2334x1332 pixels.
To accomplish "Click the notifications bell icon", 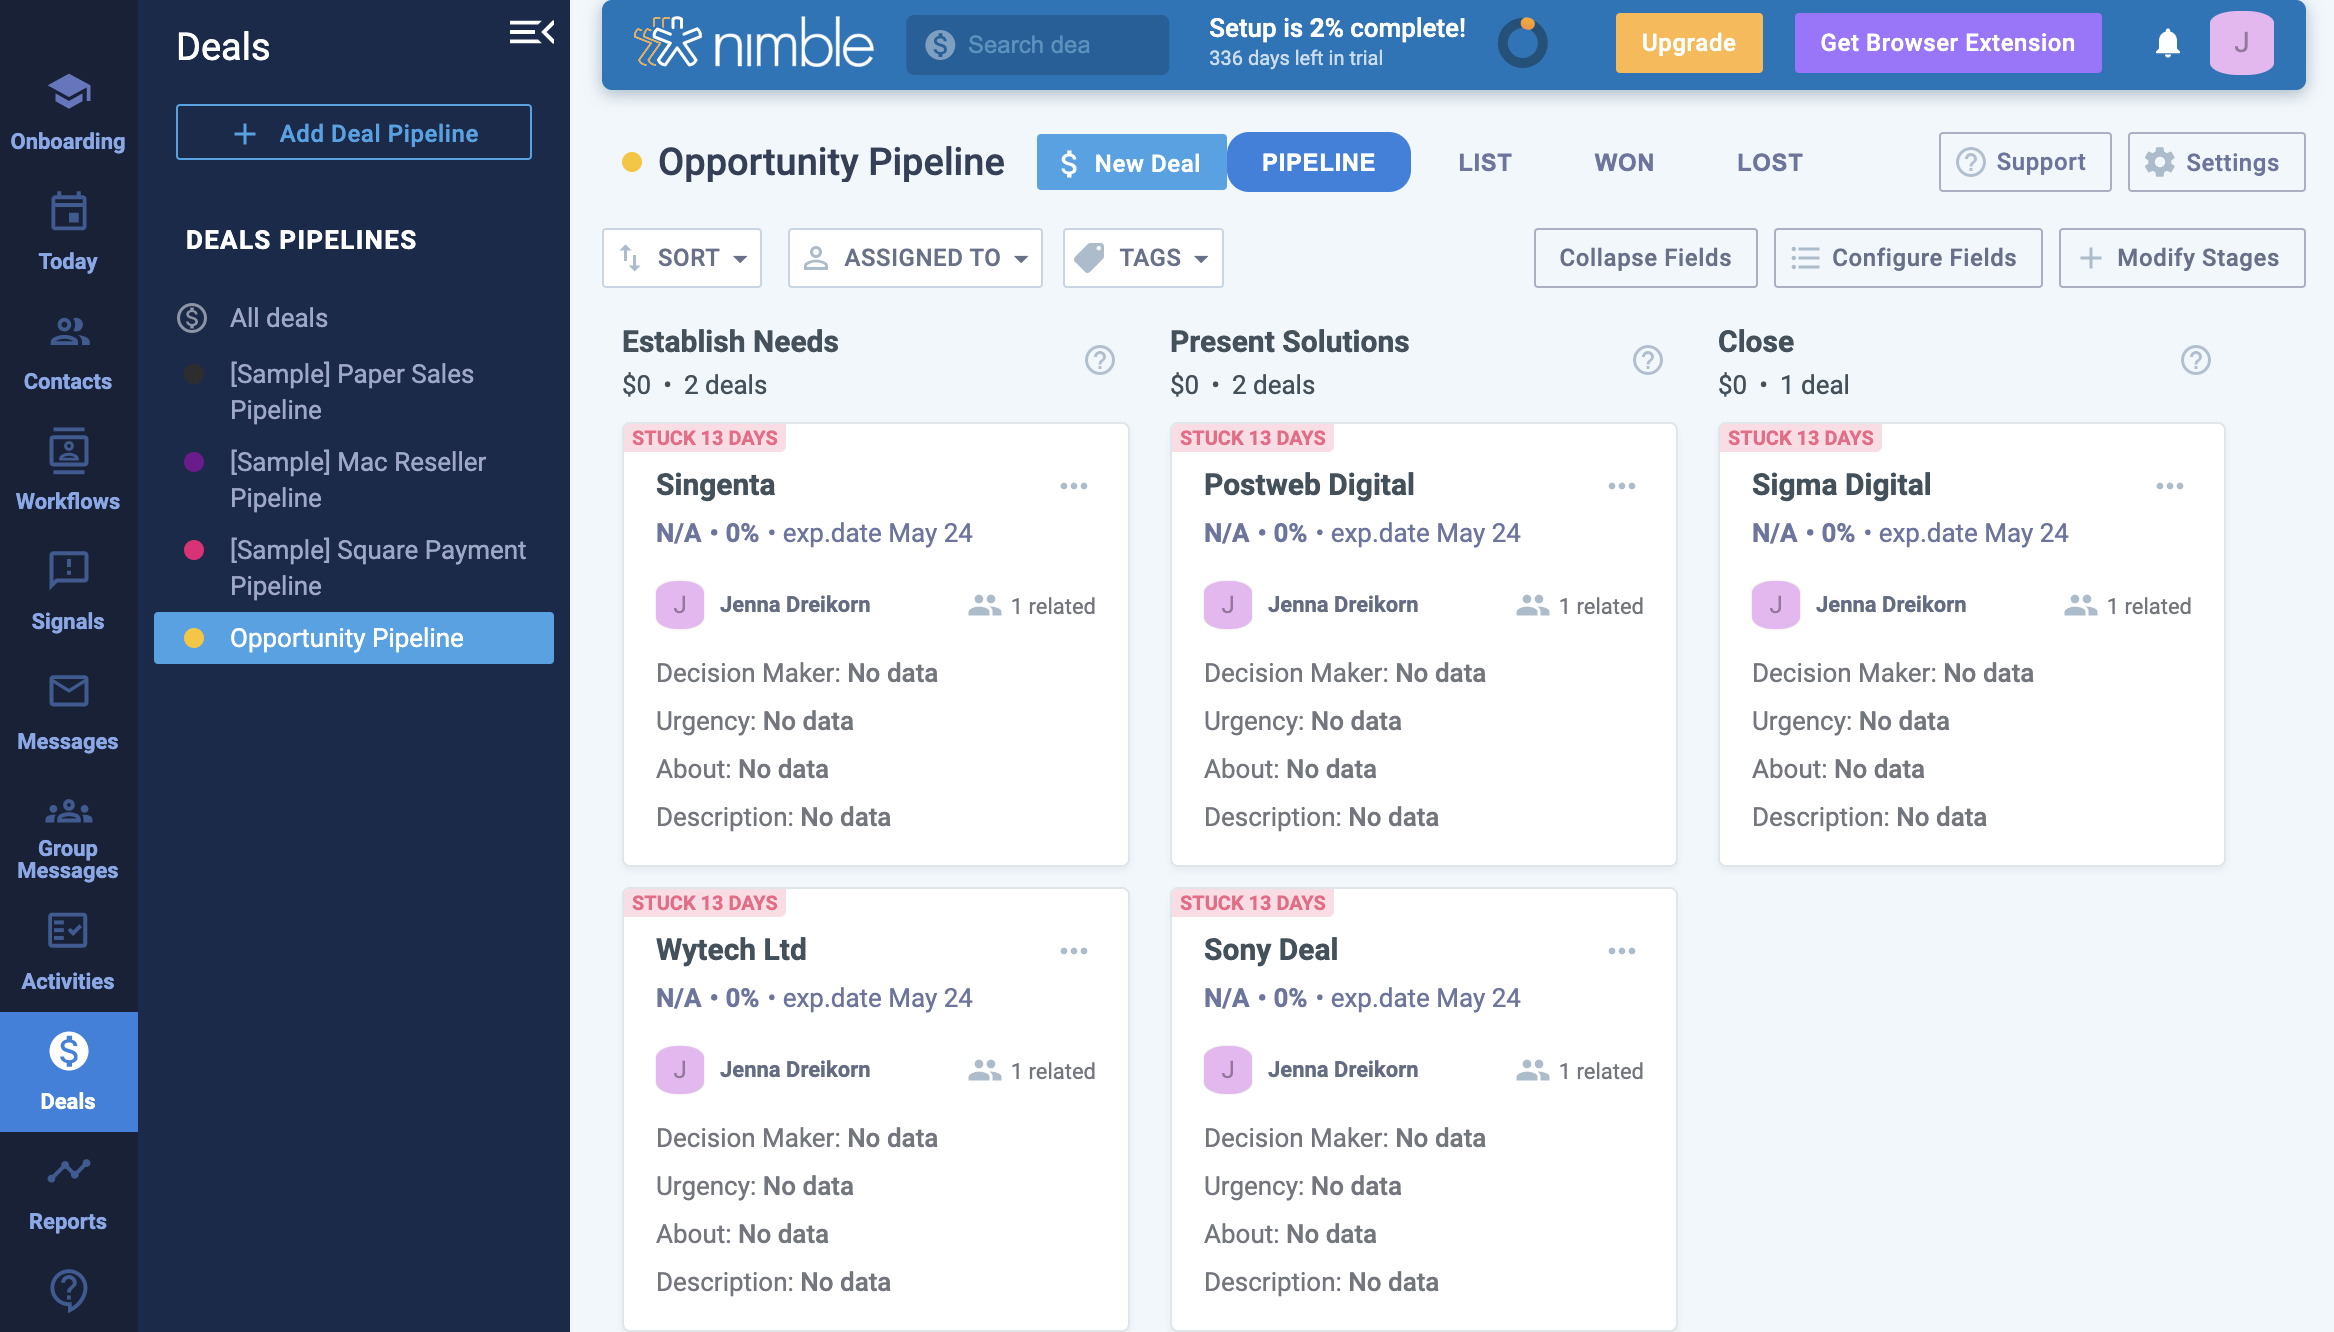I will coord(2167,43).
